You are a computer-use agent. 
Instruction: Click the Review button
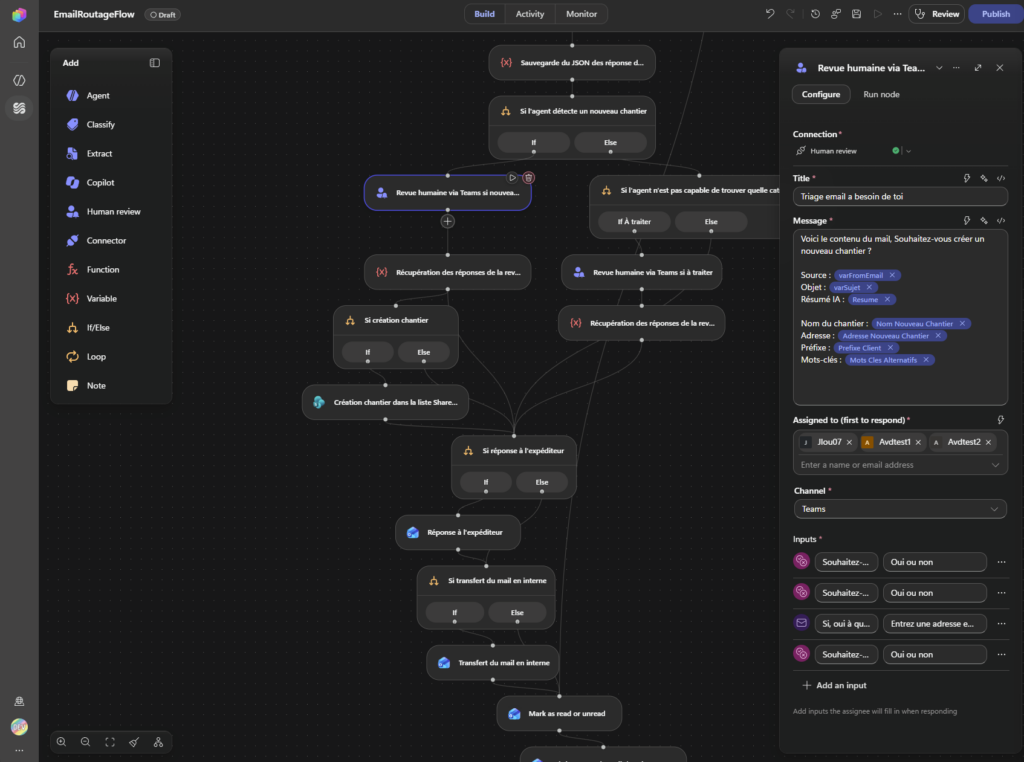click(x=936, y=14)
